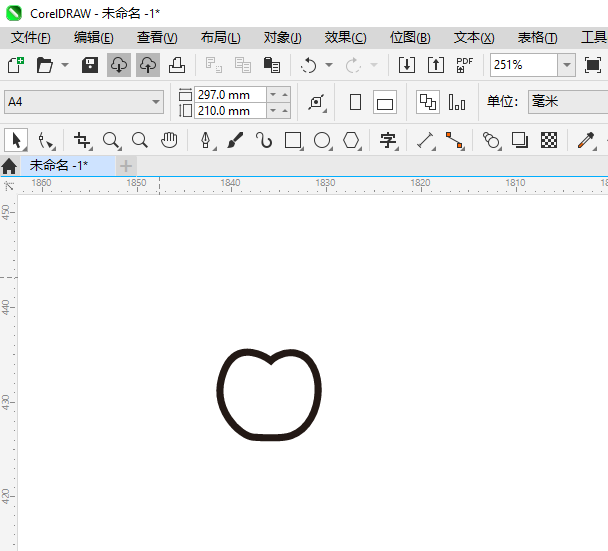The image size is (608, 551).
Task: Select the Rectangle tool
Action: pos(294,140)
